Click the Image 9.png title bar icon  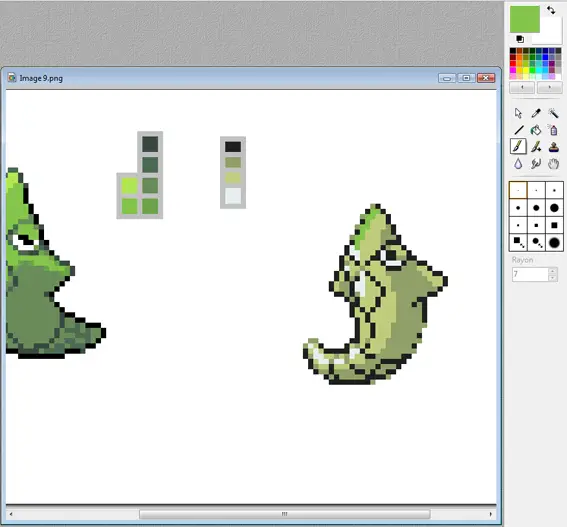click(12, 78)
